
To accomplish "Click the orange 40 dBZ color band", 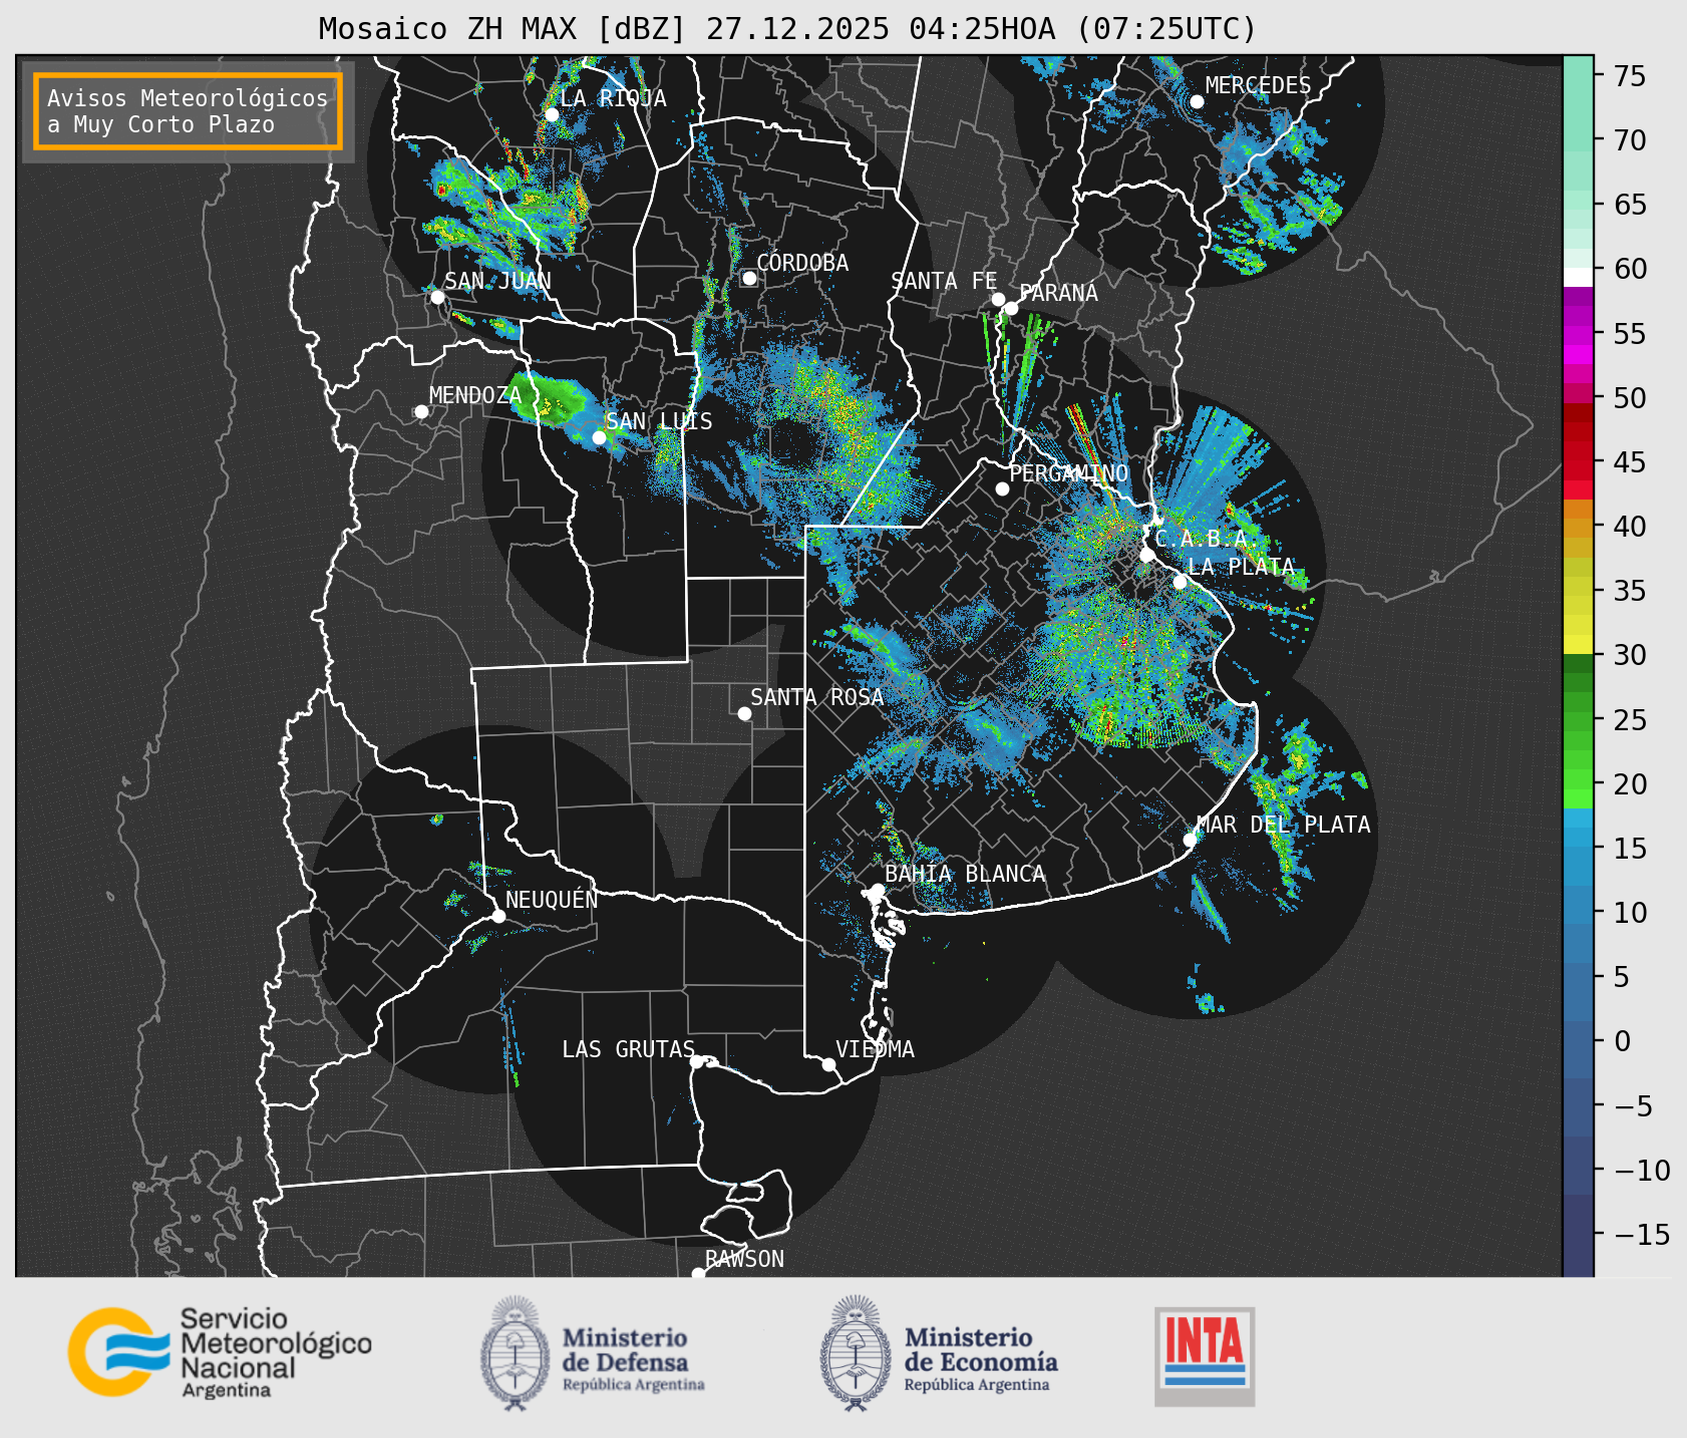I will (x=1578, y=527).
